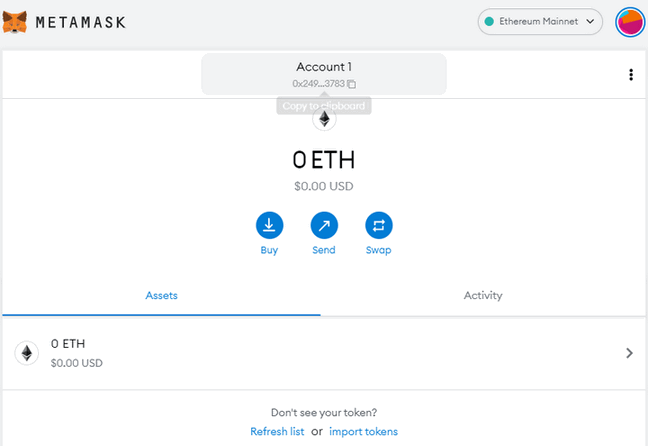Image resolution: width=648 pixels, height=446 pixels.
Task: Click the Send arrow icon button
Action: [x=324, y=225]
